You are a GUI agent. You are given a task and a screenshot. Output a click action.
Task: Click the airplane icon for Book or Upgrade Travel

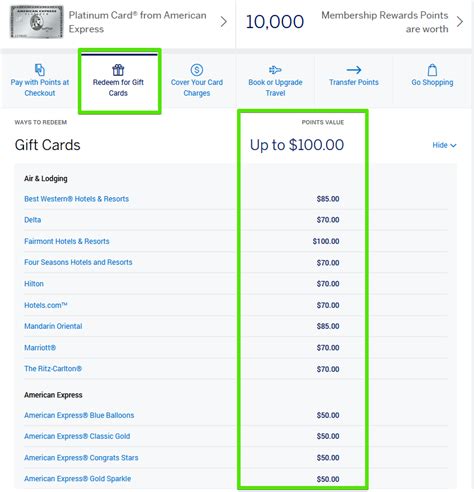point(275,70)
